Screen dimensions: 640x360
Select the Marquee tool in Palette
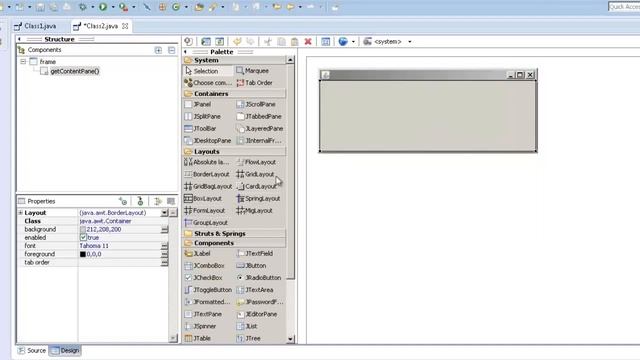pos(253,71)
